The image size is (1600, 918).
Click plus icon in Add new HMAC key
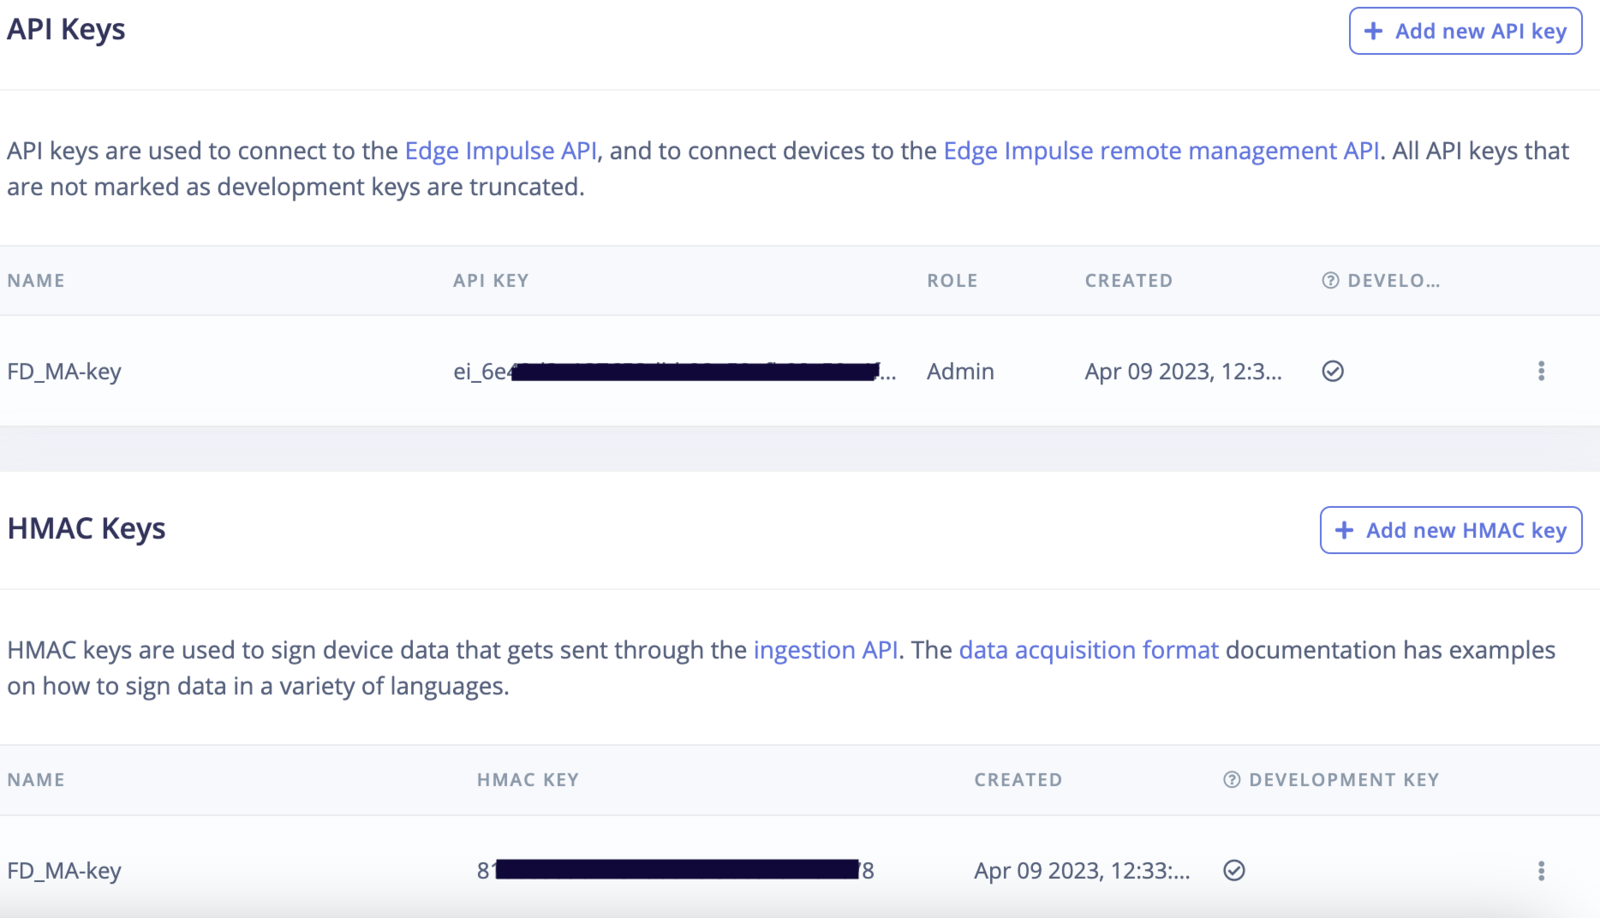point(1345,530)
